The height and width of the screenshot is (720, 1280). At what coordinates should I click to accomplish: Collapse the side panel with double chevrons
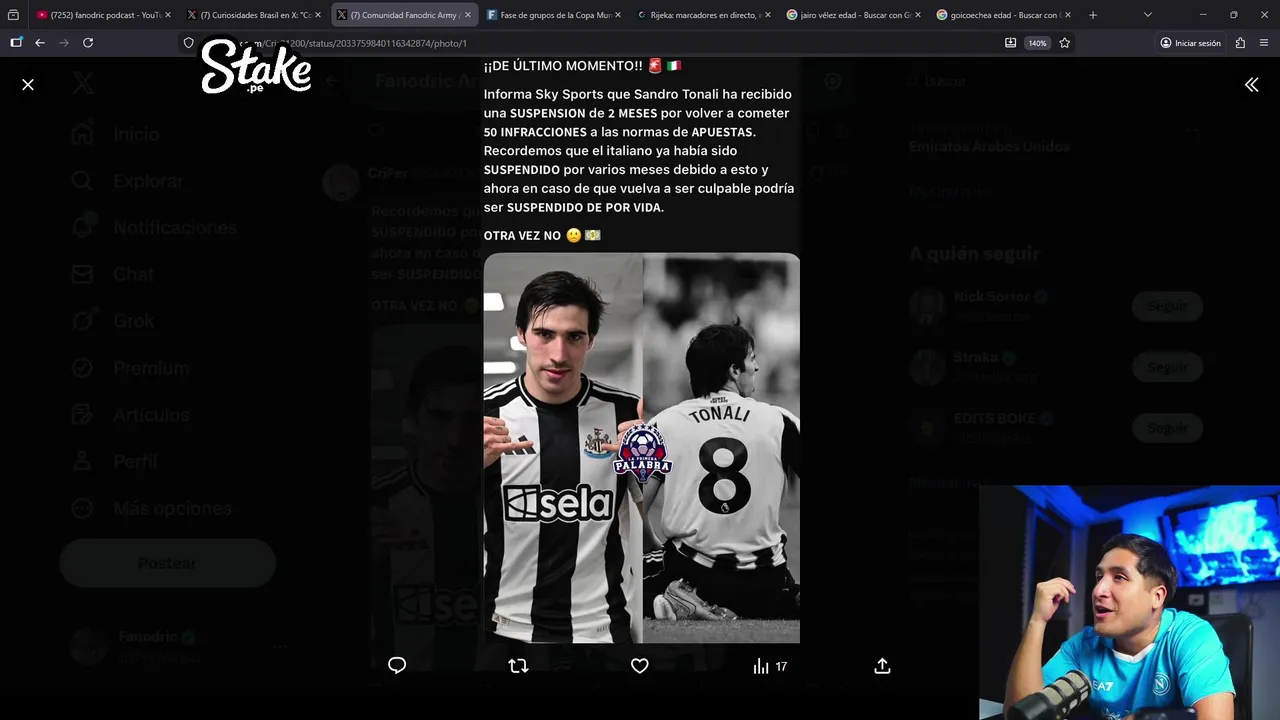coord(1251,85)
